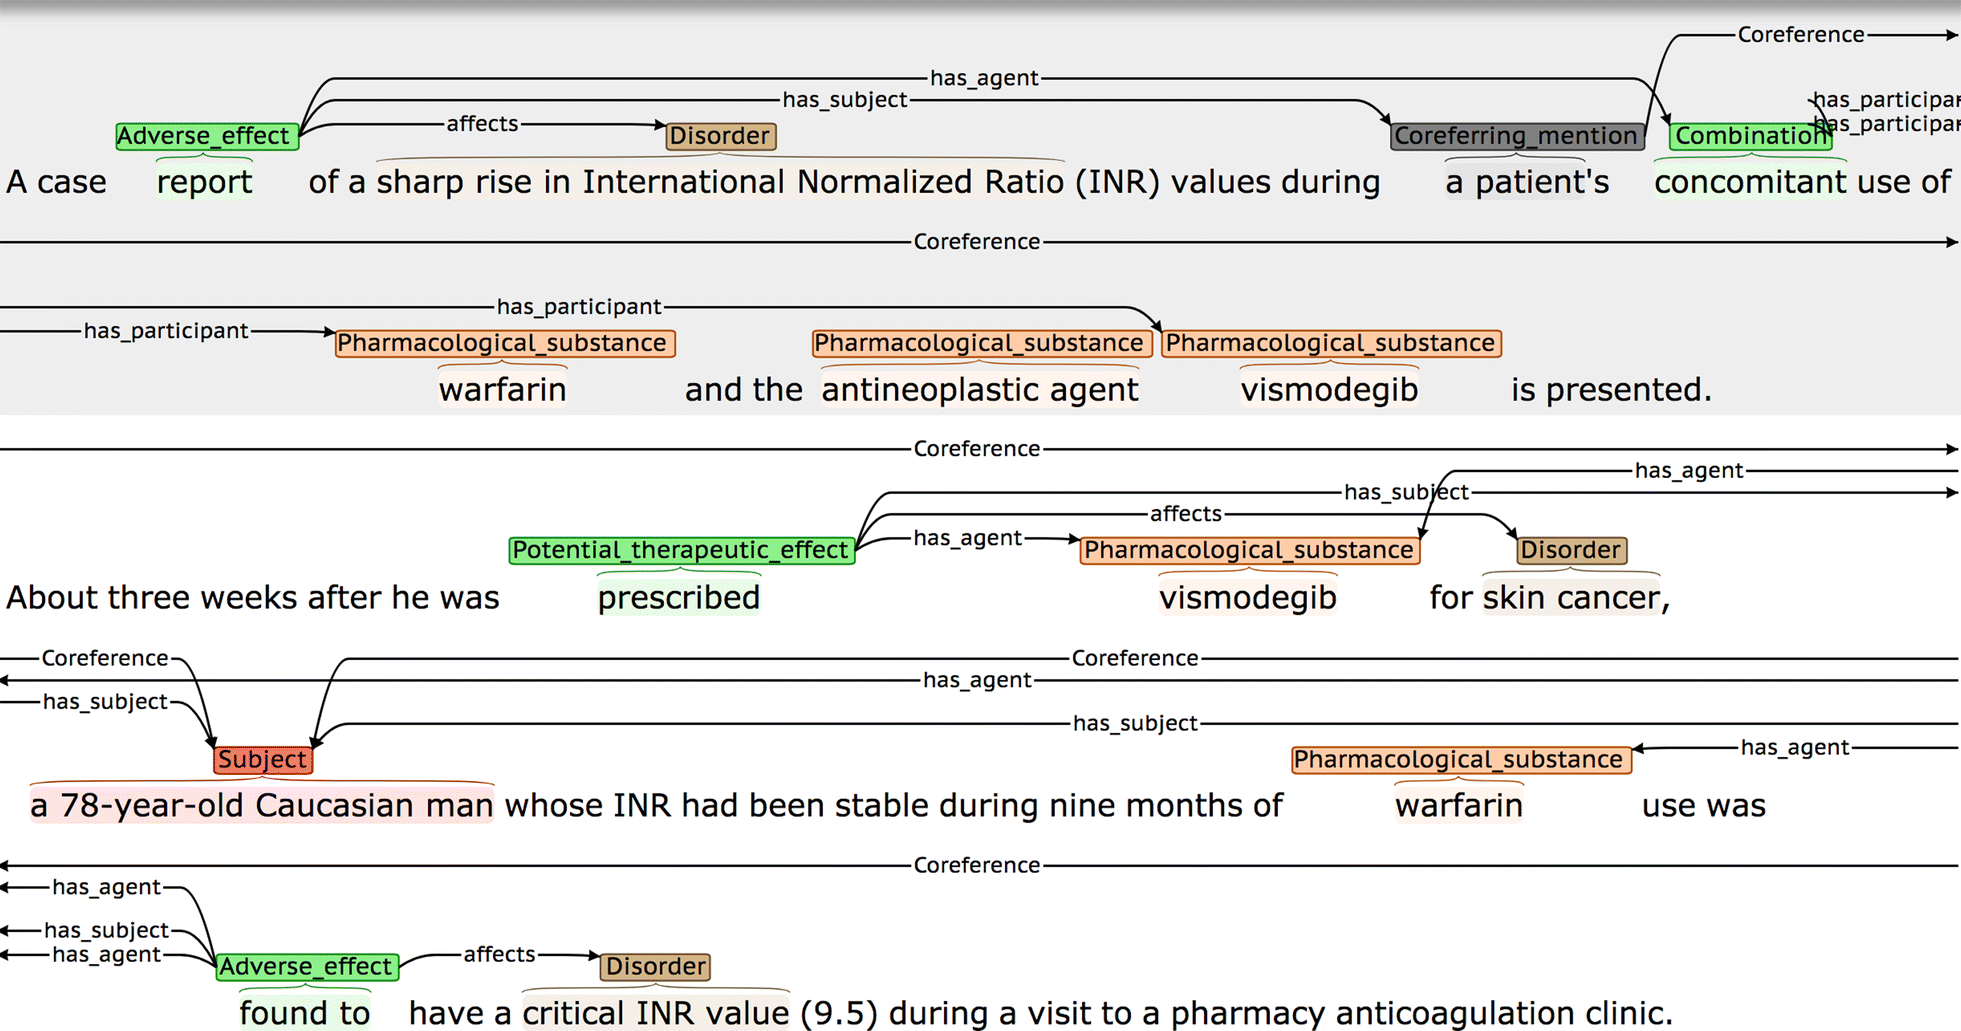
Task: Click the span "a 78-year-old Caucasian man"
Action: click(262, 805)
